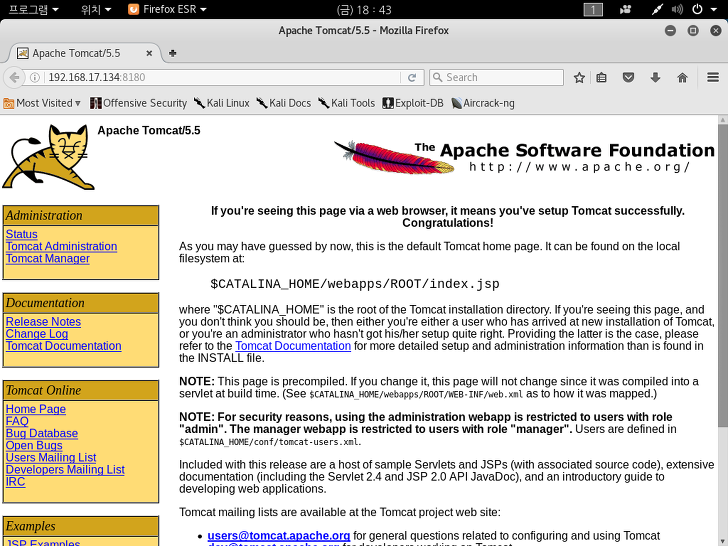Open Tomcat Documentation link in body paragraph

coord(293,345)
